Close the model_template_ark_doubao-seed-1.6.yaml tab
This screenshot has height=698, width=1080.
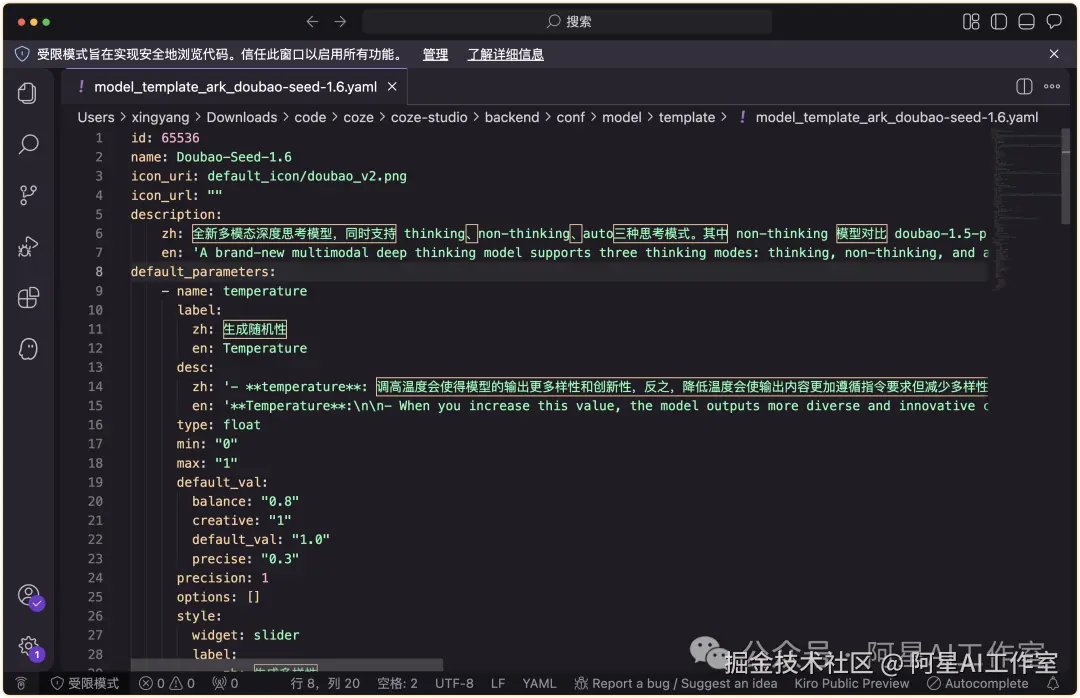click(392, 87)
